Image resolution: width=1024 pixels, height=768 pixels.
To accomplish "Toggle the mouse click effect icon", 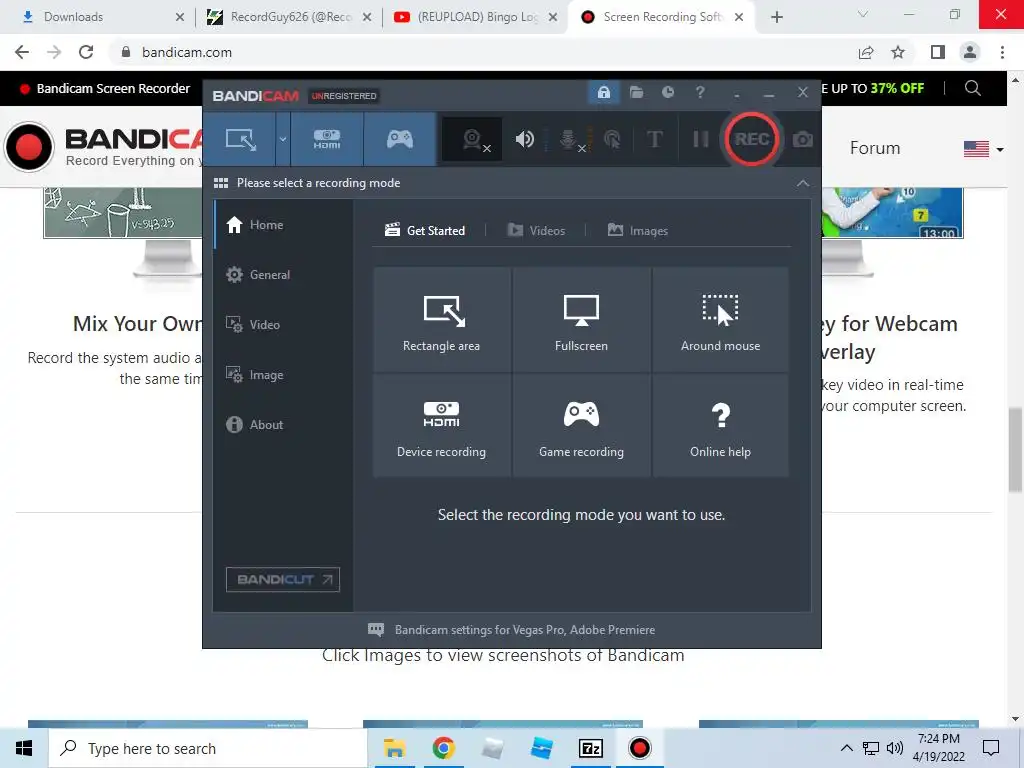I will 613,139.
